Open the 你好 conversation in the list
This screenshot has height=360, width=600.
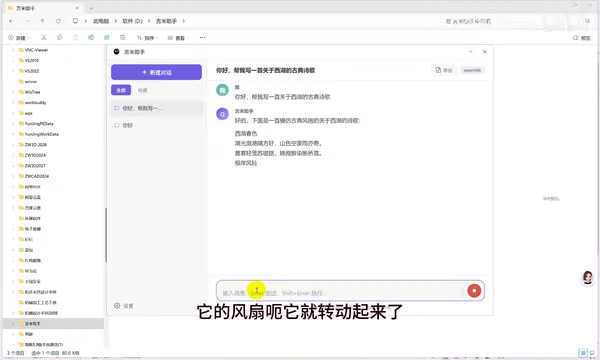click(157, 125)
